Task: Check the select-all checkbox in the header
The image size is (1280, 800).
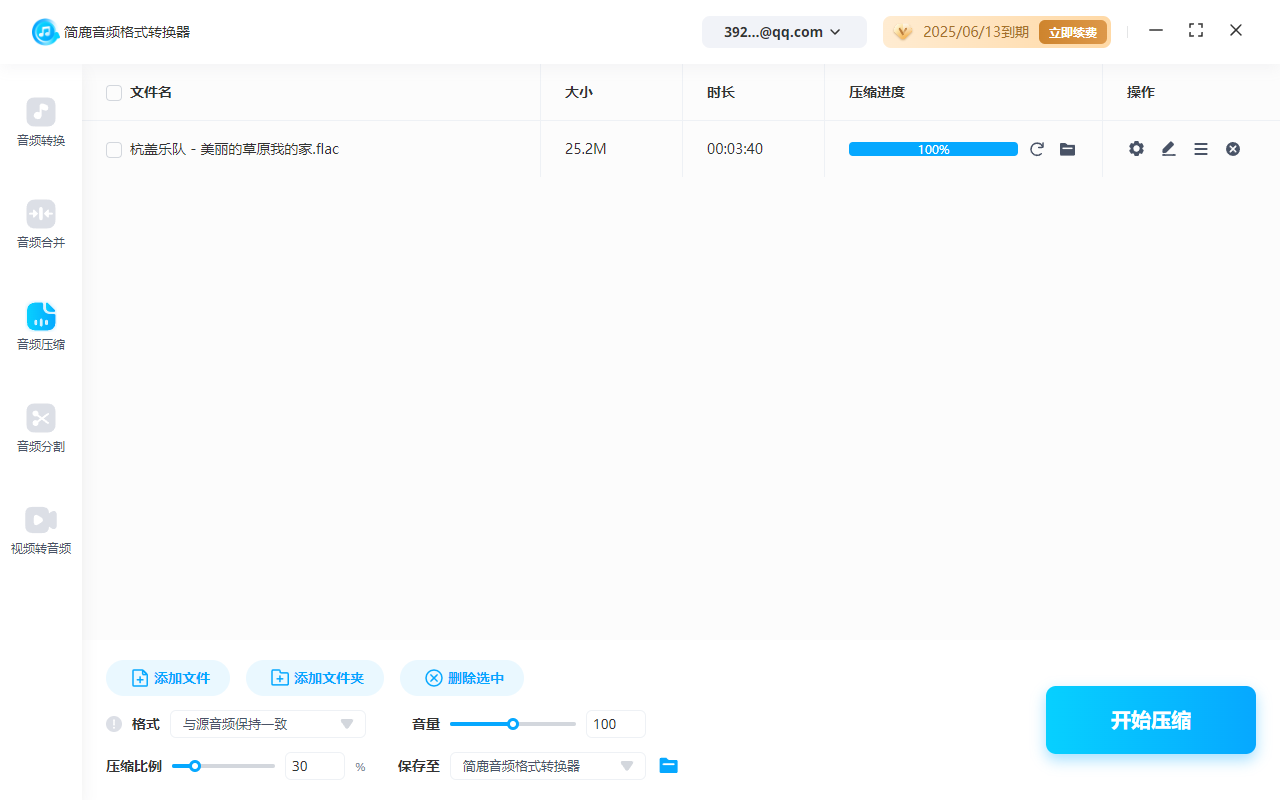Action: (114, 92)
